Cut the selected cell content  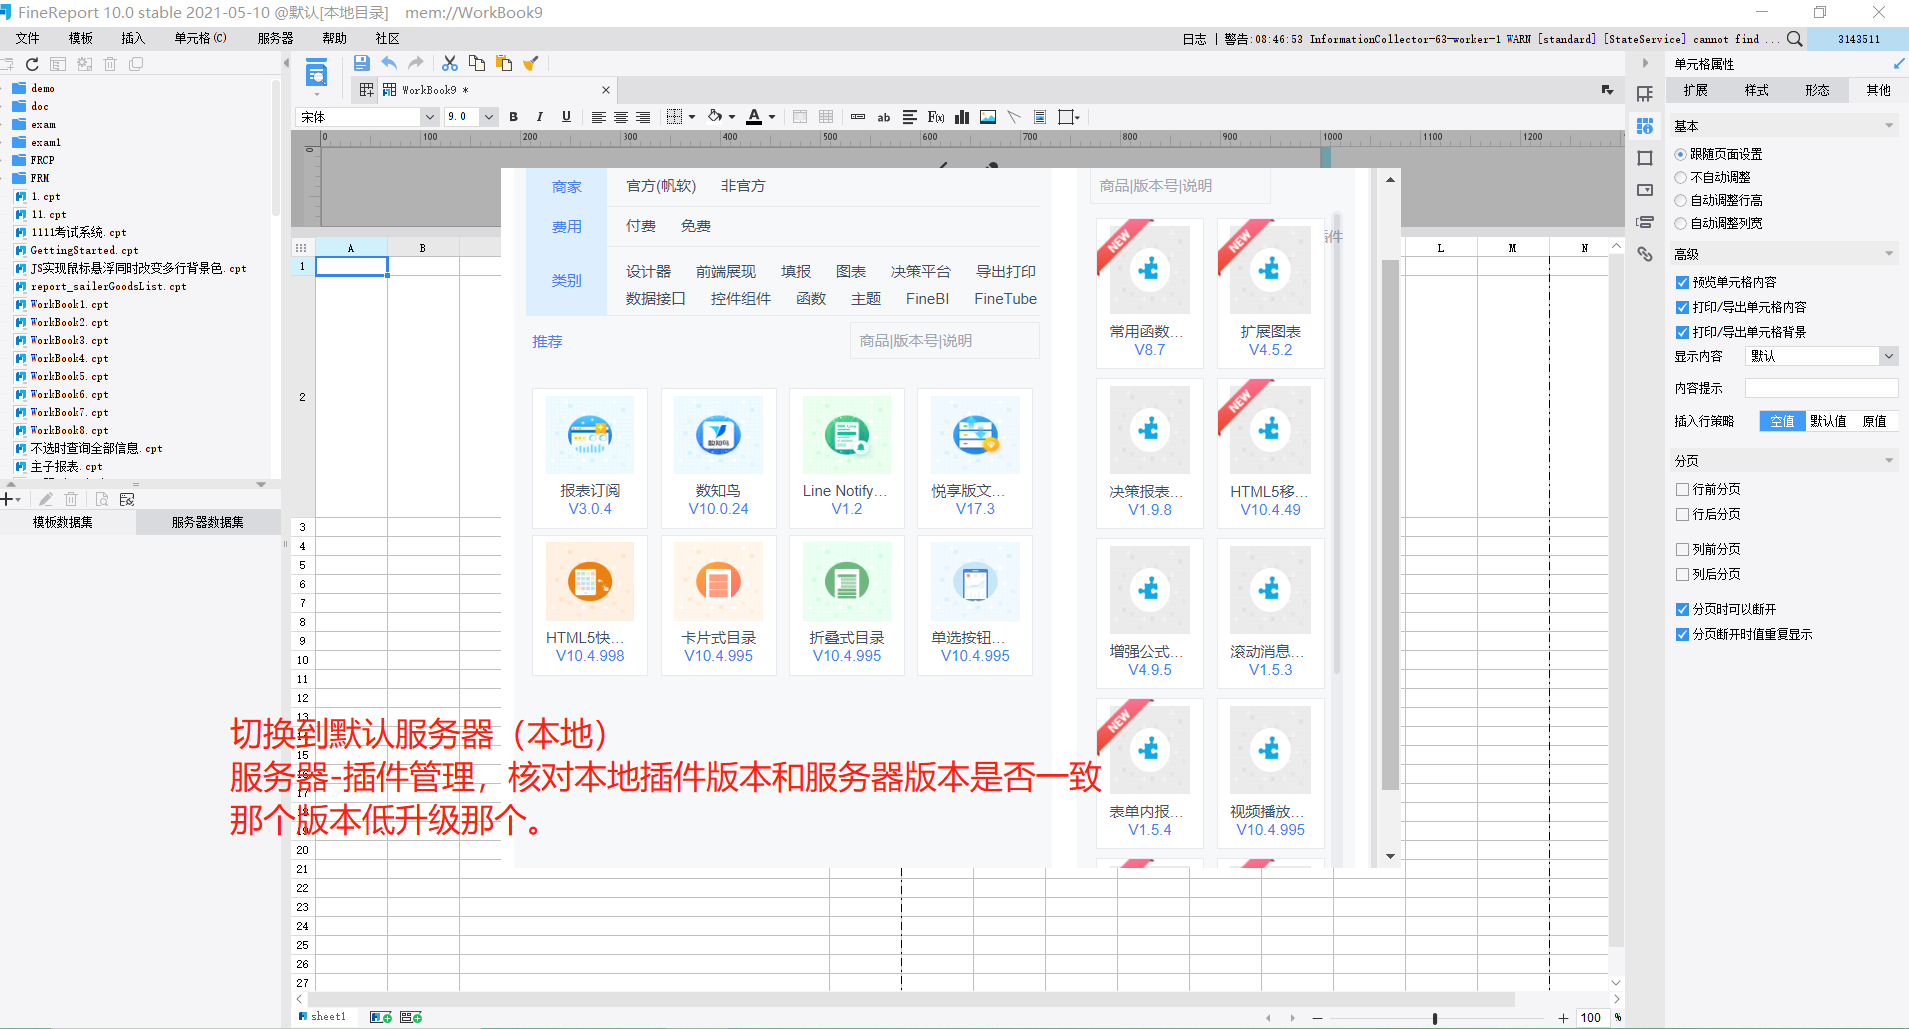coord(450,63)
